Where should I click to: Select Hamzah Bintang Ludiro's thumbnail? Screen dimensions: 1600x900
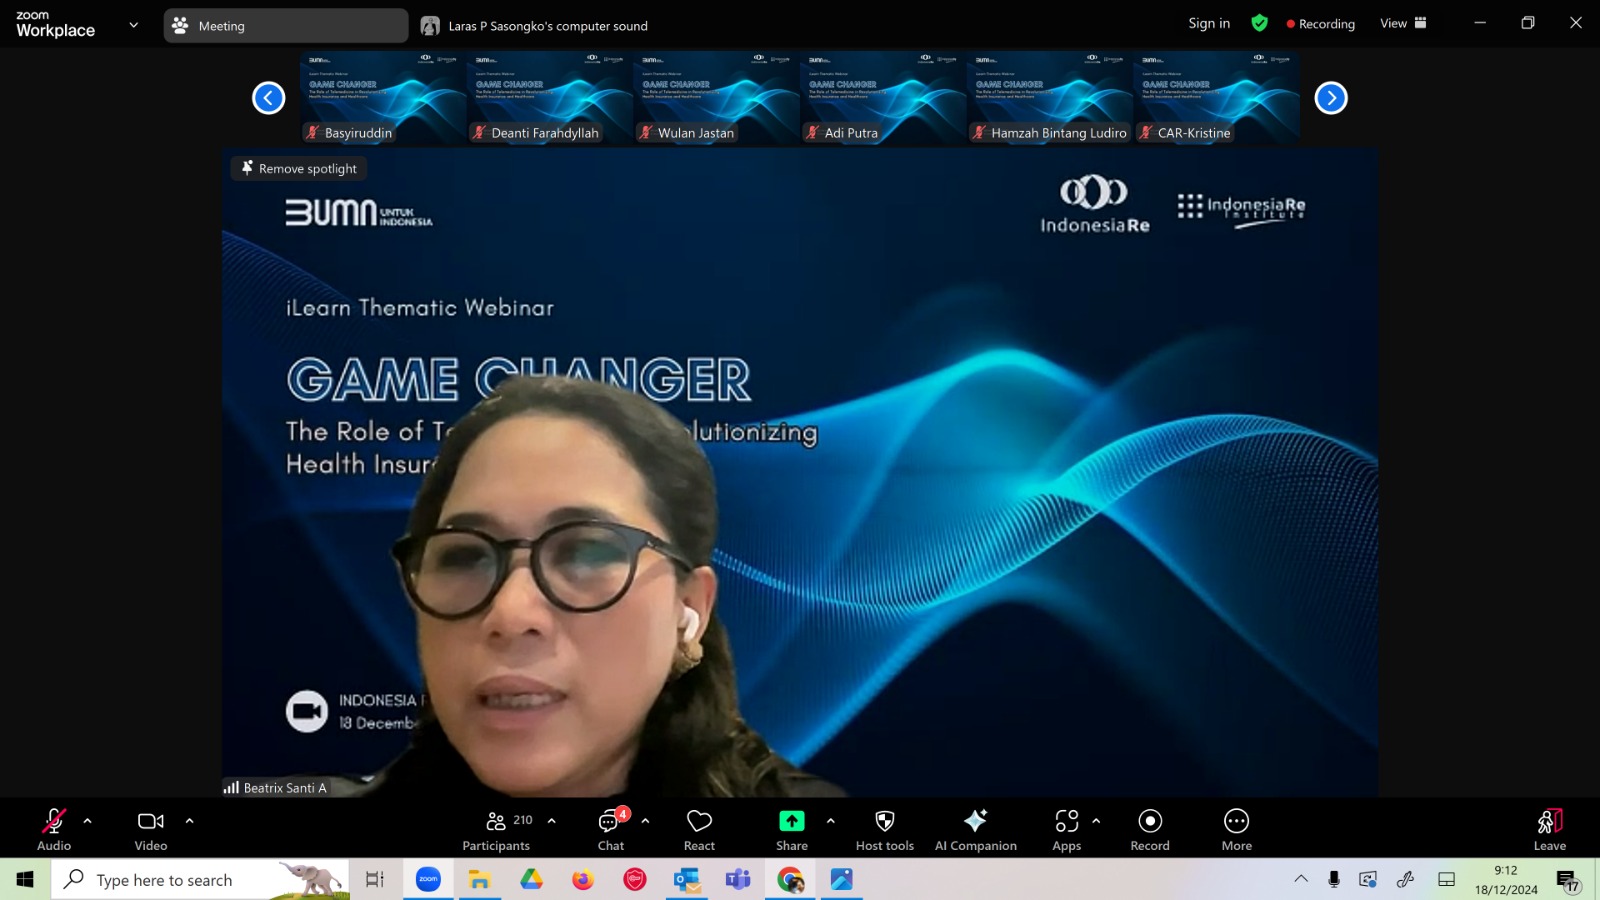coord(1050,98)
